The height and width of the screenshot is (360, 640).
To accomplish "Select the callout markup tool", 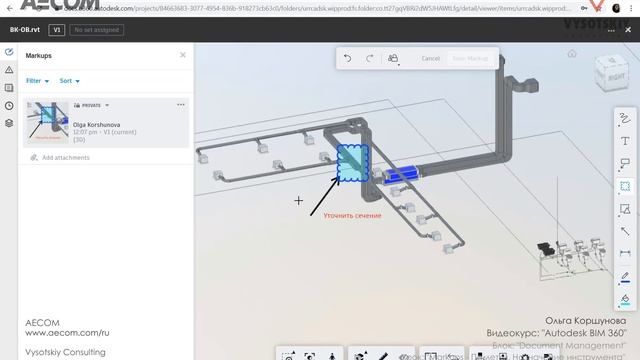I will pyautogui.click(x=625, y=164).
